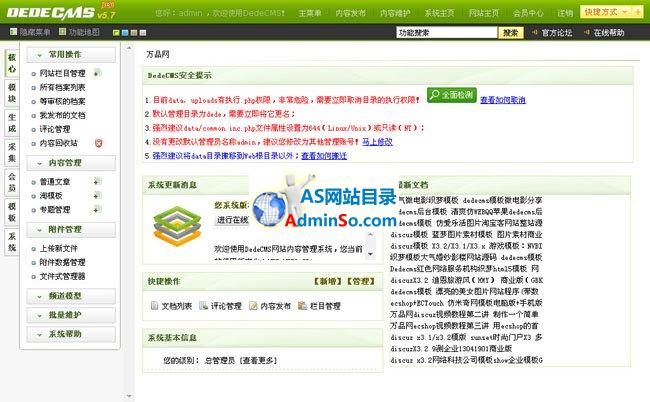Select the brown skin swatch
The width and height of the screenshot is (650, 402).
(133, 33)
